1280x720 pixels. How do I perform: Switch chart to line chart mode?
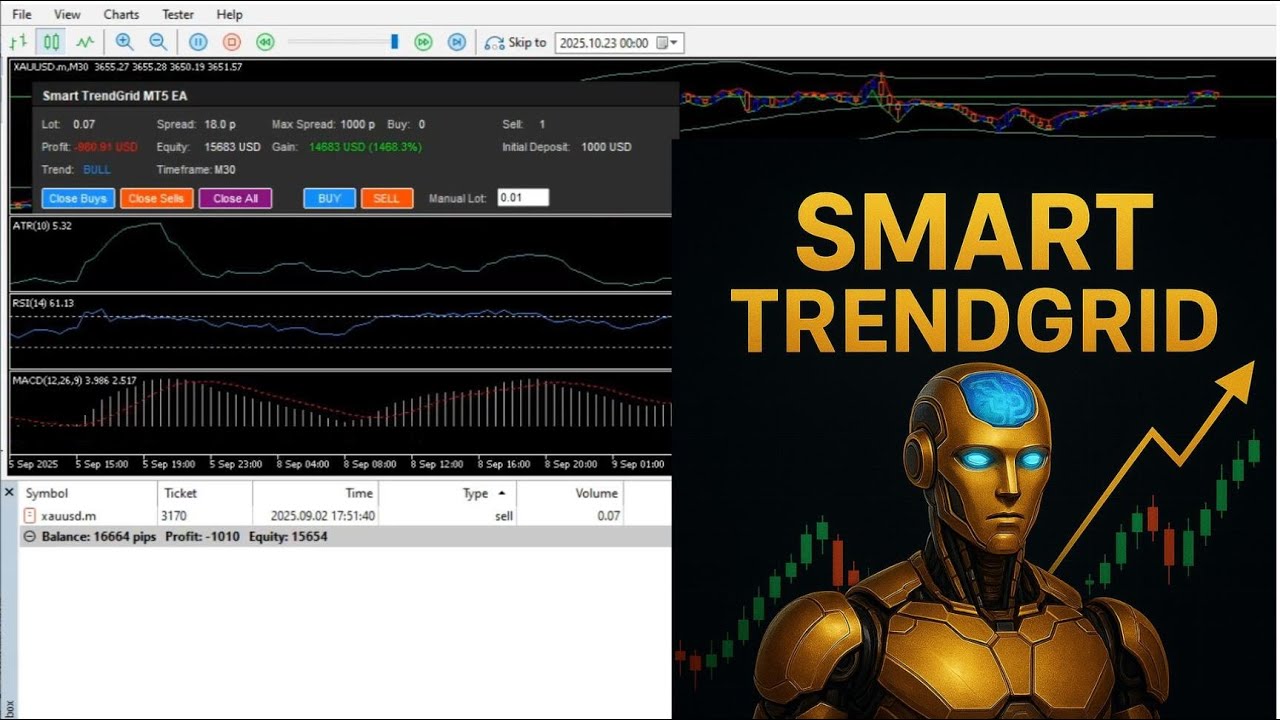[85, 42]
